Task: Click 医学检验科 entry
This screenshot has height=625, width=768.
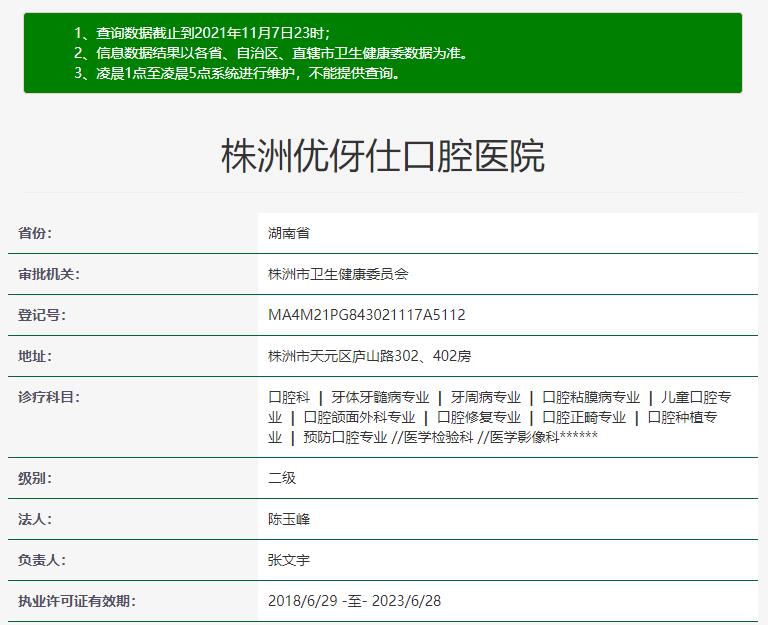Action: tap(438, 437)
